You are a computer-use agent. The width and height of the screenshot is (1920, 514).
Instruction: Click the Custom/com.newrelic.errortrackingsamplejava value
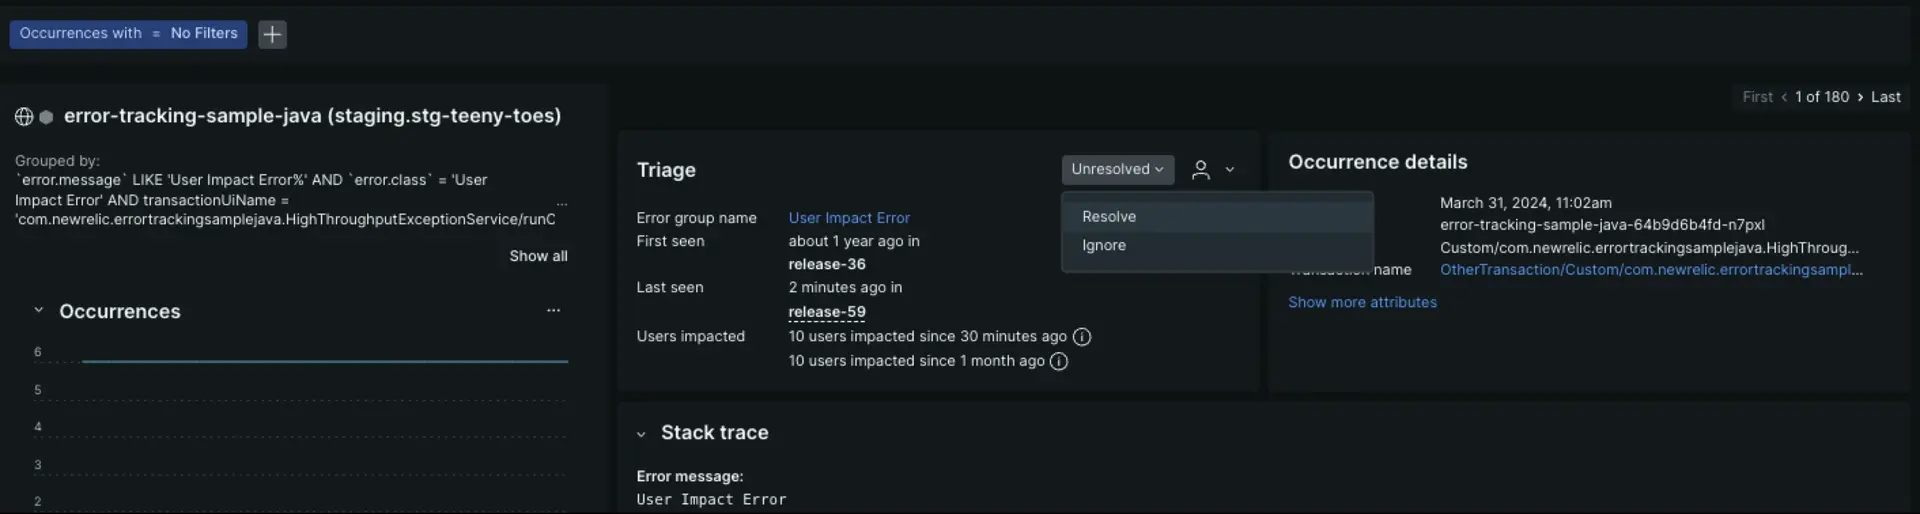point(1649,248)
